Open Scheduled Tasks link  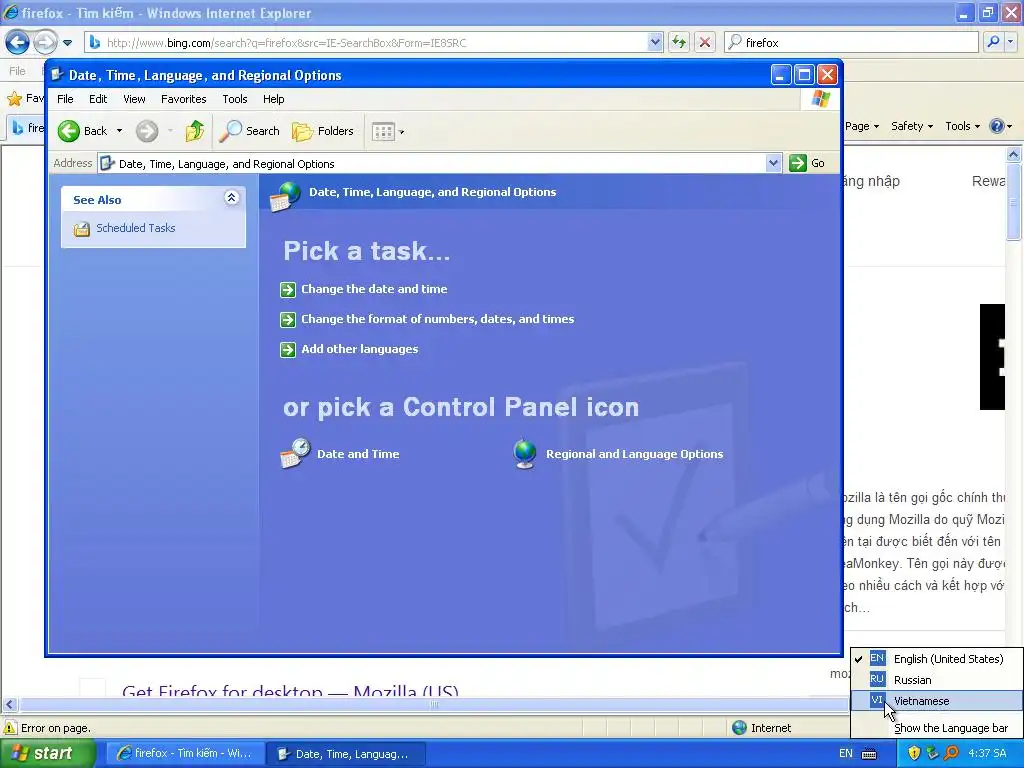(x=135, y=228)
